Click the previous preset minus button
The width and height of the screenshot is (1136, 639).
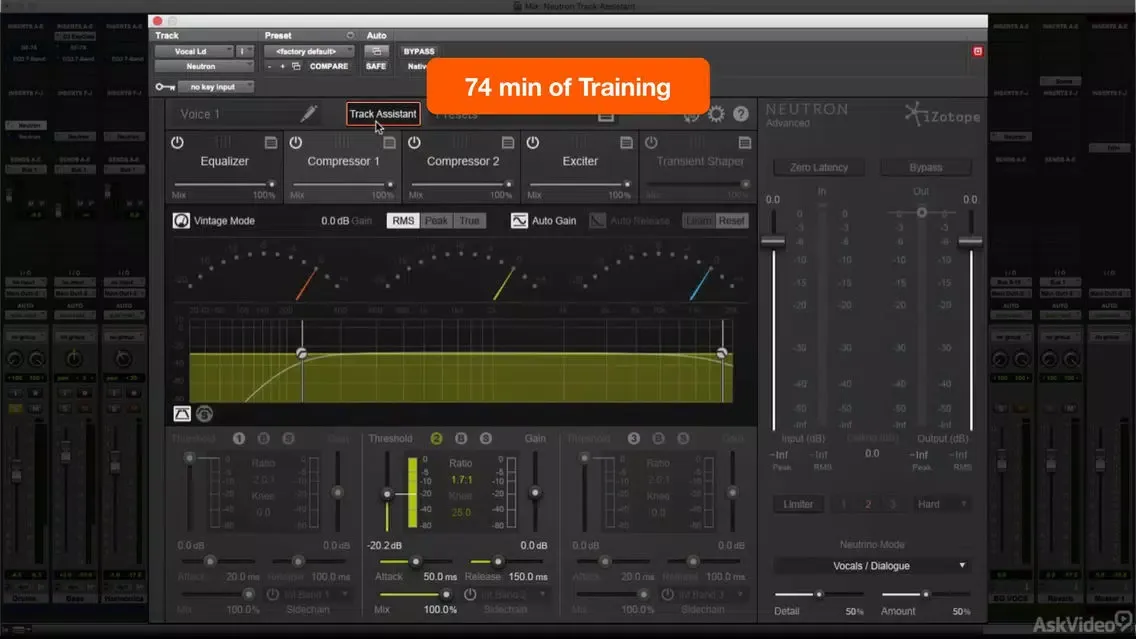click(x=270, y=67)
